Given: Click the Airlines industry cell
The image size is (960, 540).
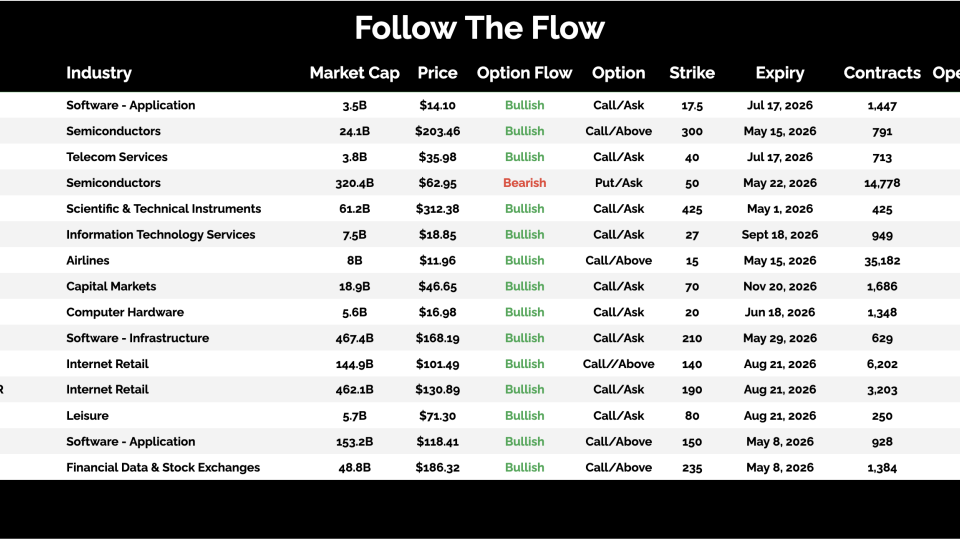Looking at the screenshot, I should tap(88, 260).
